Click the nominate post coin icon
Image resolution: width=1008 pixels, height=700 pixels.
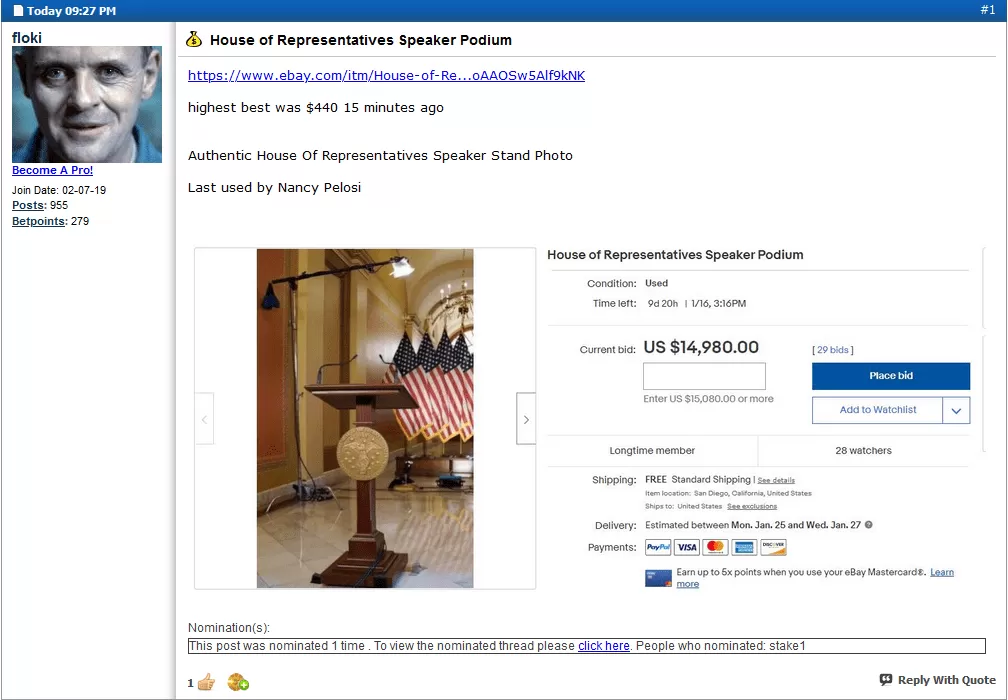click(238, 682)
